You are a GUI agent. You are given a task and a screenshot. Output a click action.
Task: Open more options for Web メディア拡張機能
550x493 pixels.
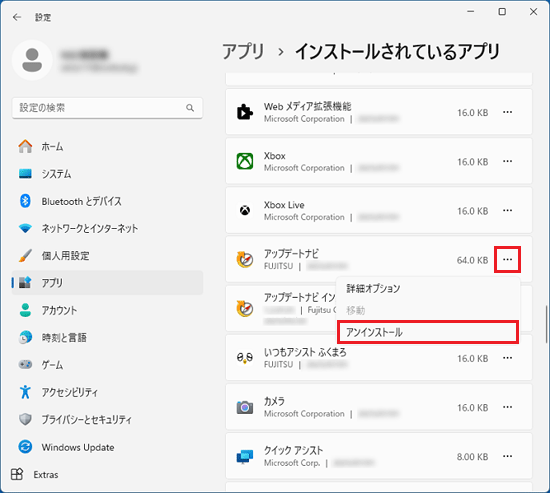pos(508,112)
